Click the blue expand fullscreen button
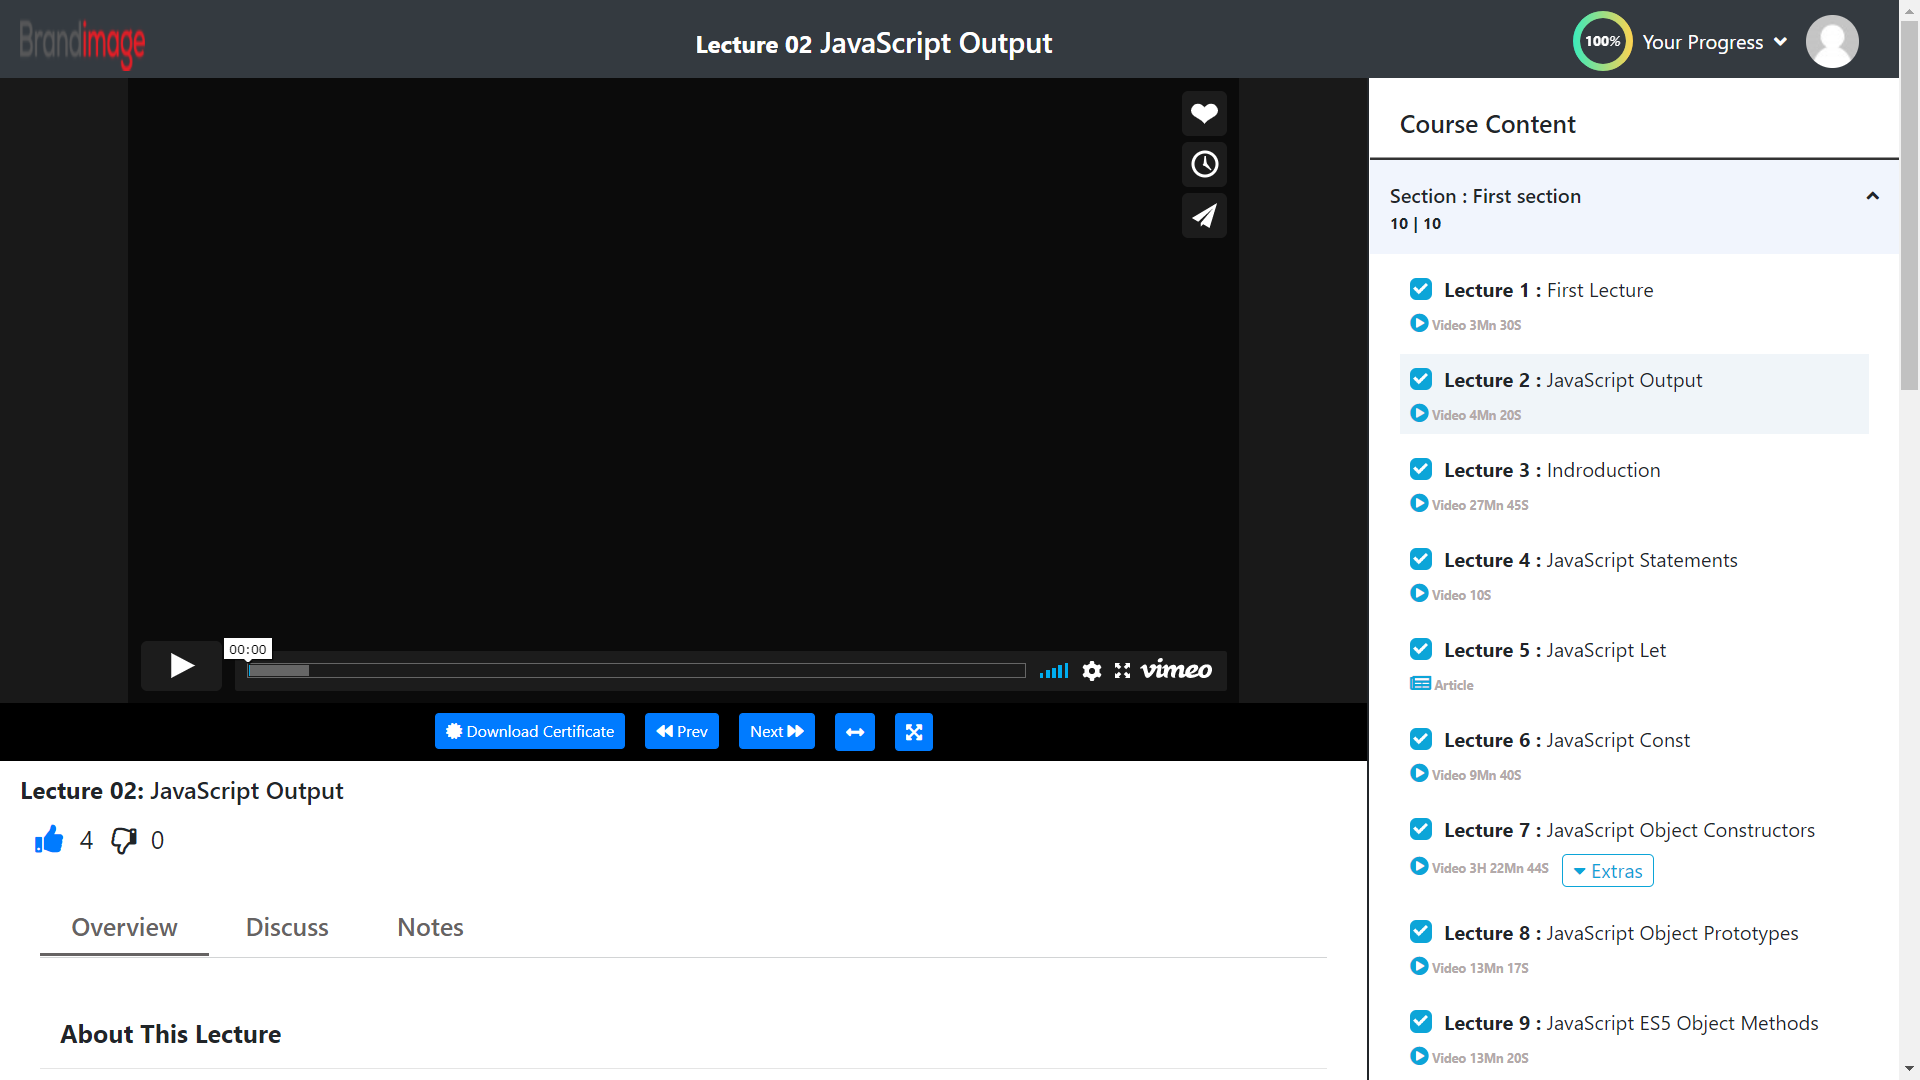 [x=914, y=732]
